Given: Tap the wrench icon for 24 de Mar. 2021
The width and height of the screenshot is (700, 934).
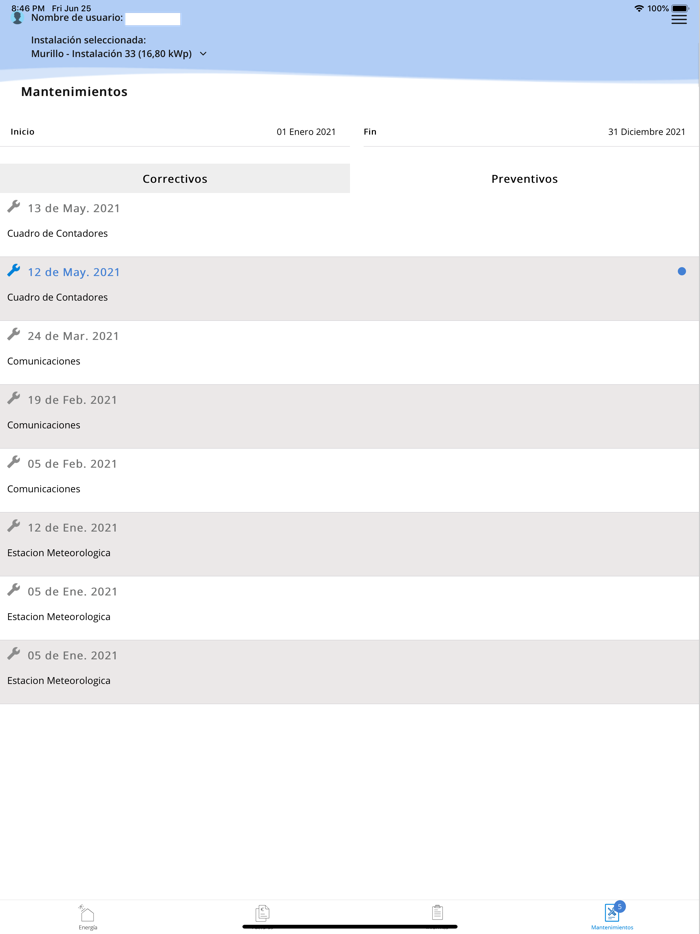Looking at the screenshot, I should tap(14, 334).
